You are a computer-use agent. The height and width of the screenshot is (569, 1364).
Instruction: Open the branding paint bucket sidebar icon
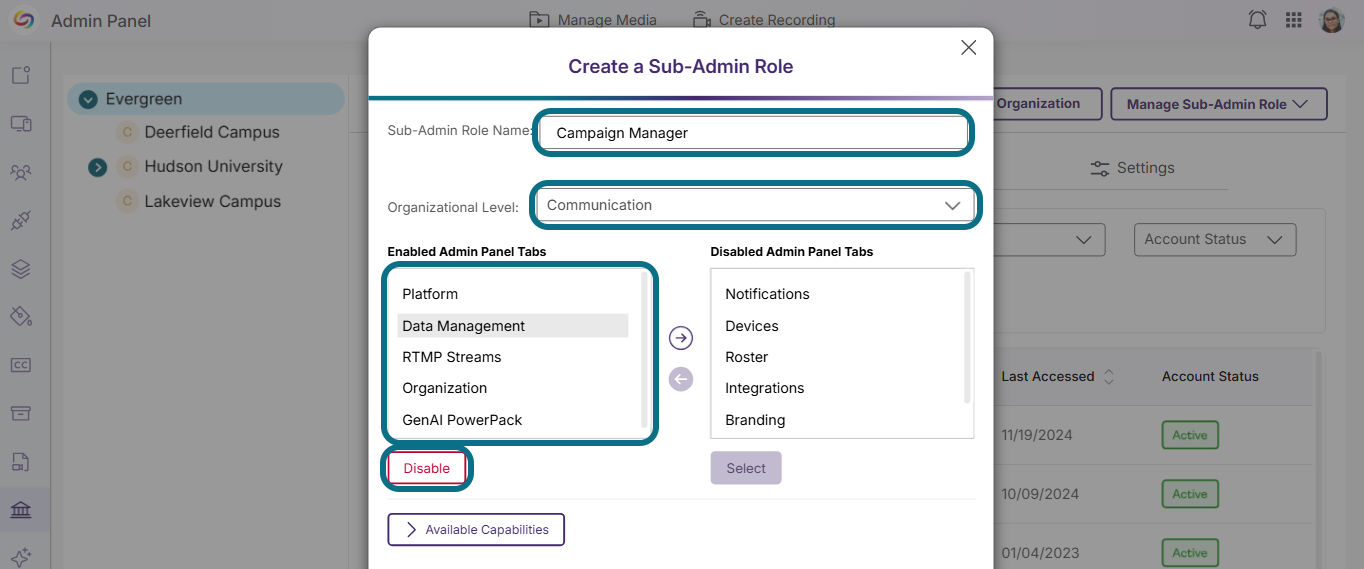pyautogui.click(x=21, y=317)
